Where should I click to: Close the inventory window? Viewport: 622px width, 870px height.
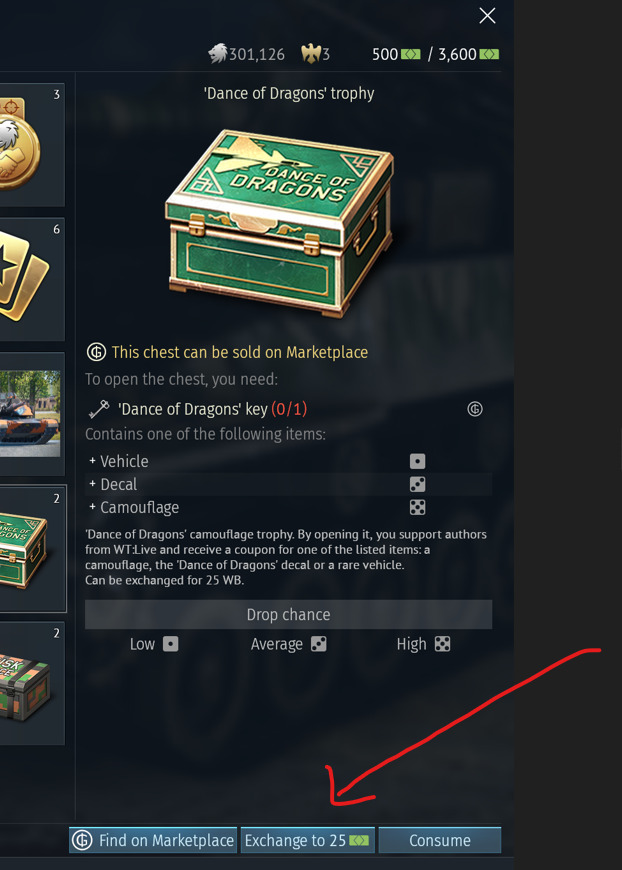pos(487,16)
